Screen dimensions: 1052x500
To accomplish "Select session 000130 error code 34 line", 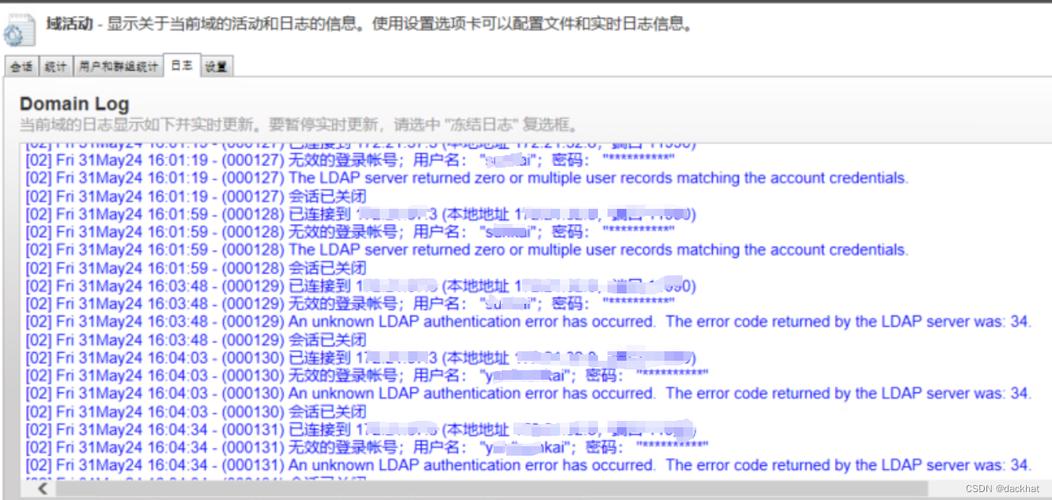I will pyautogui.click(x=528, y=393).
